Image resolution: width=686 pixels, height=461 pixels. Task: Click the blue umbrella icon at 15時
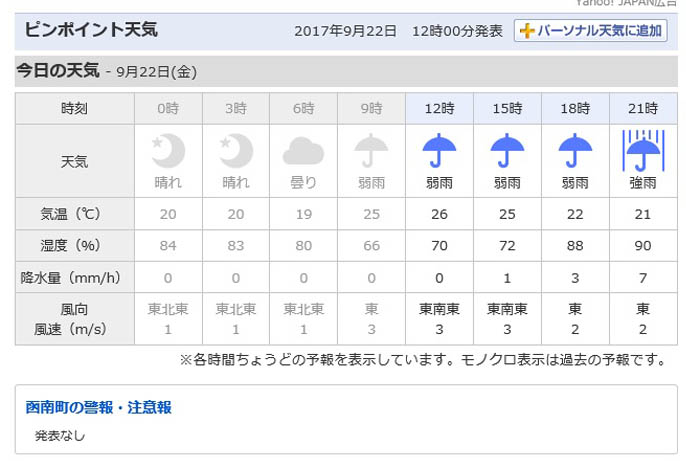[507, 151]
